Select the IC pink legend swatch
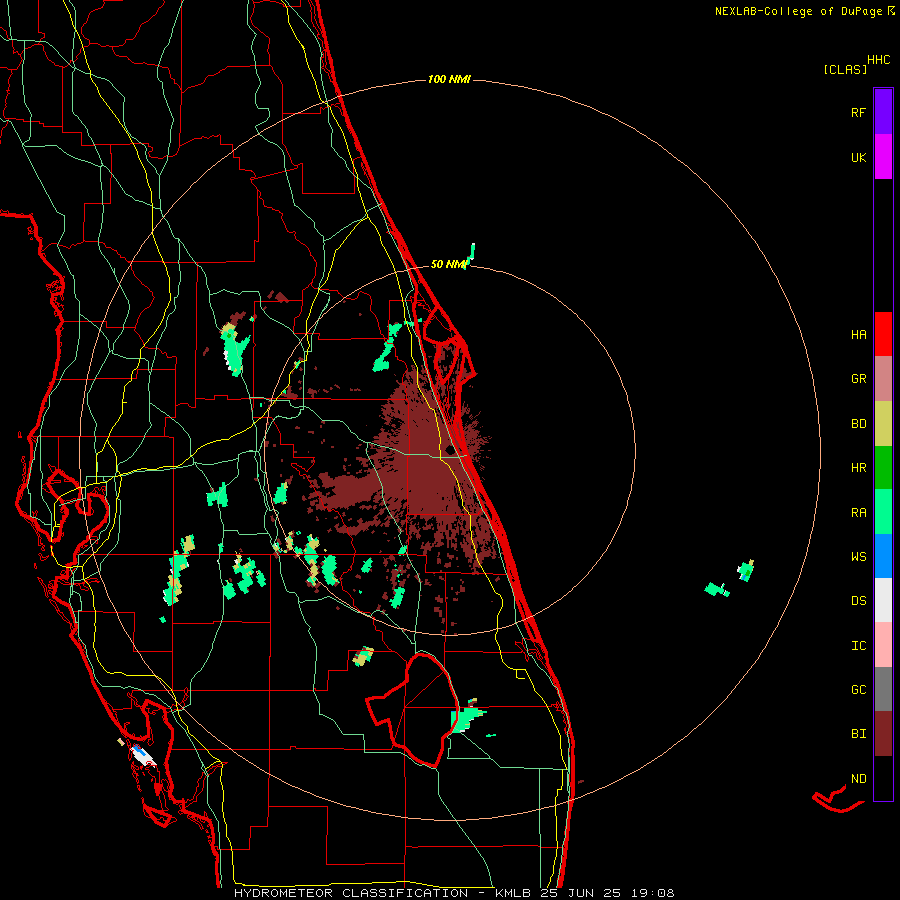 [883, 645]
